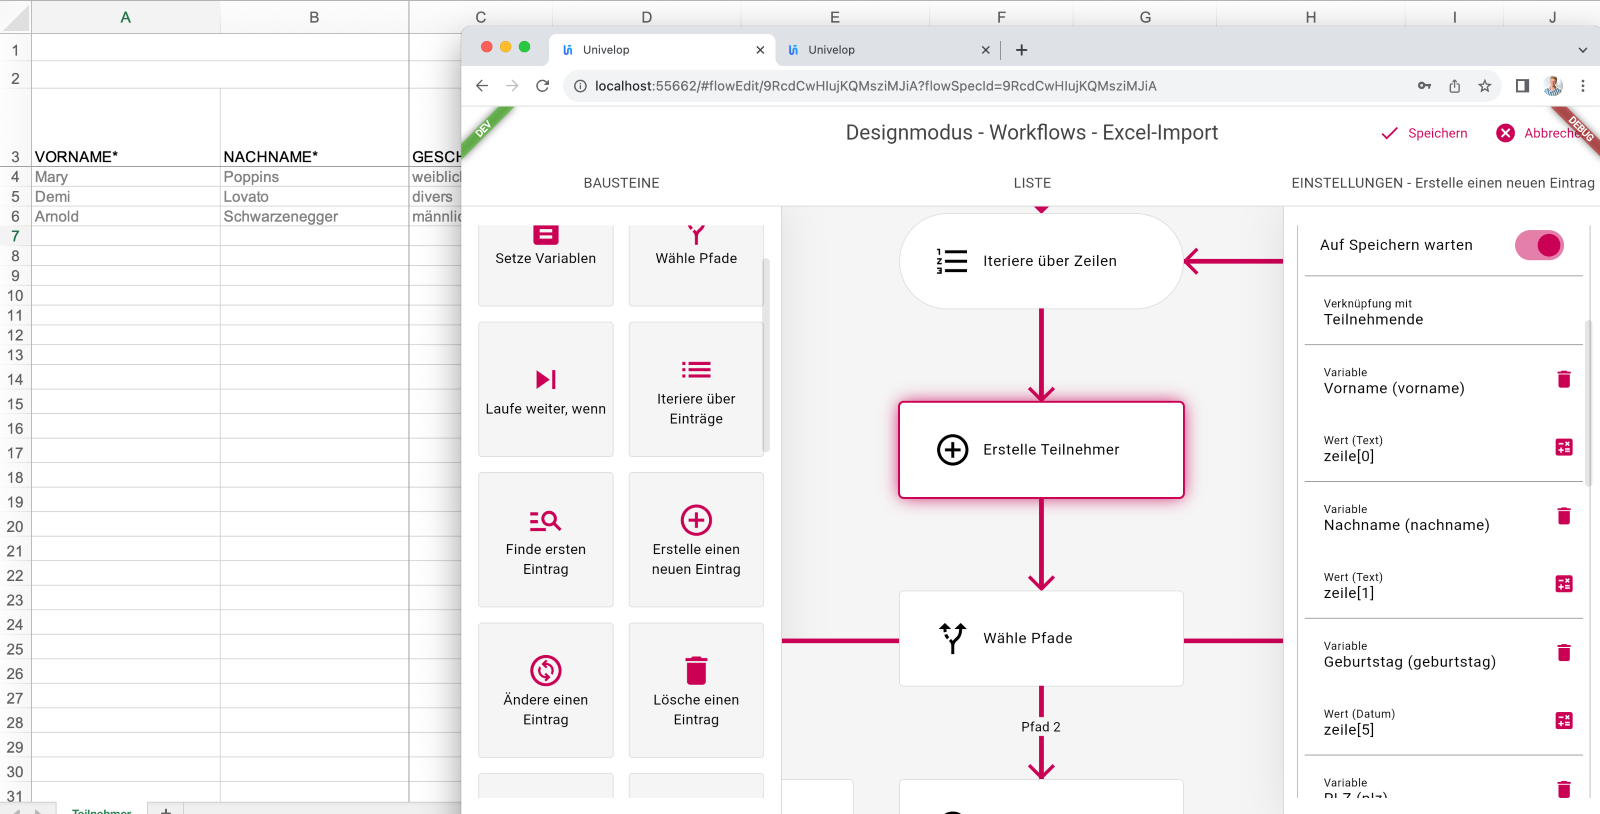Select the first Univelop browser tab
The image size is (1600, 814).
pyautogui.click(x=662, y=50)
